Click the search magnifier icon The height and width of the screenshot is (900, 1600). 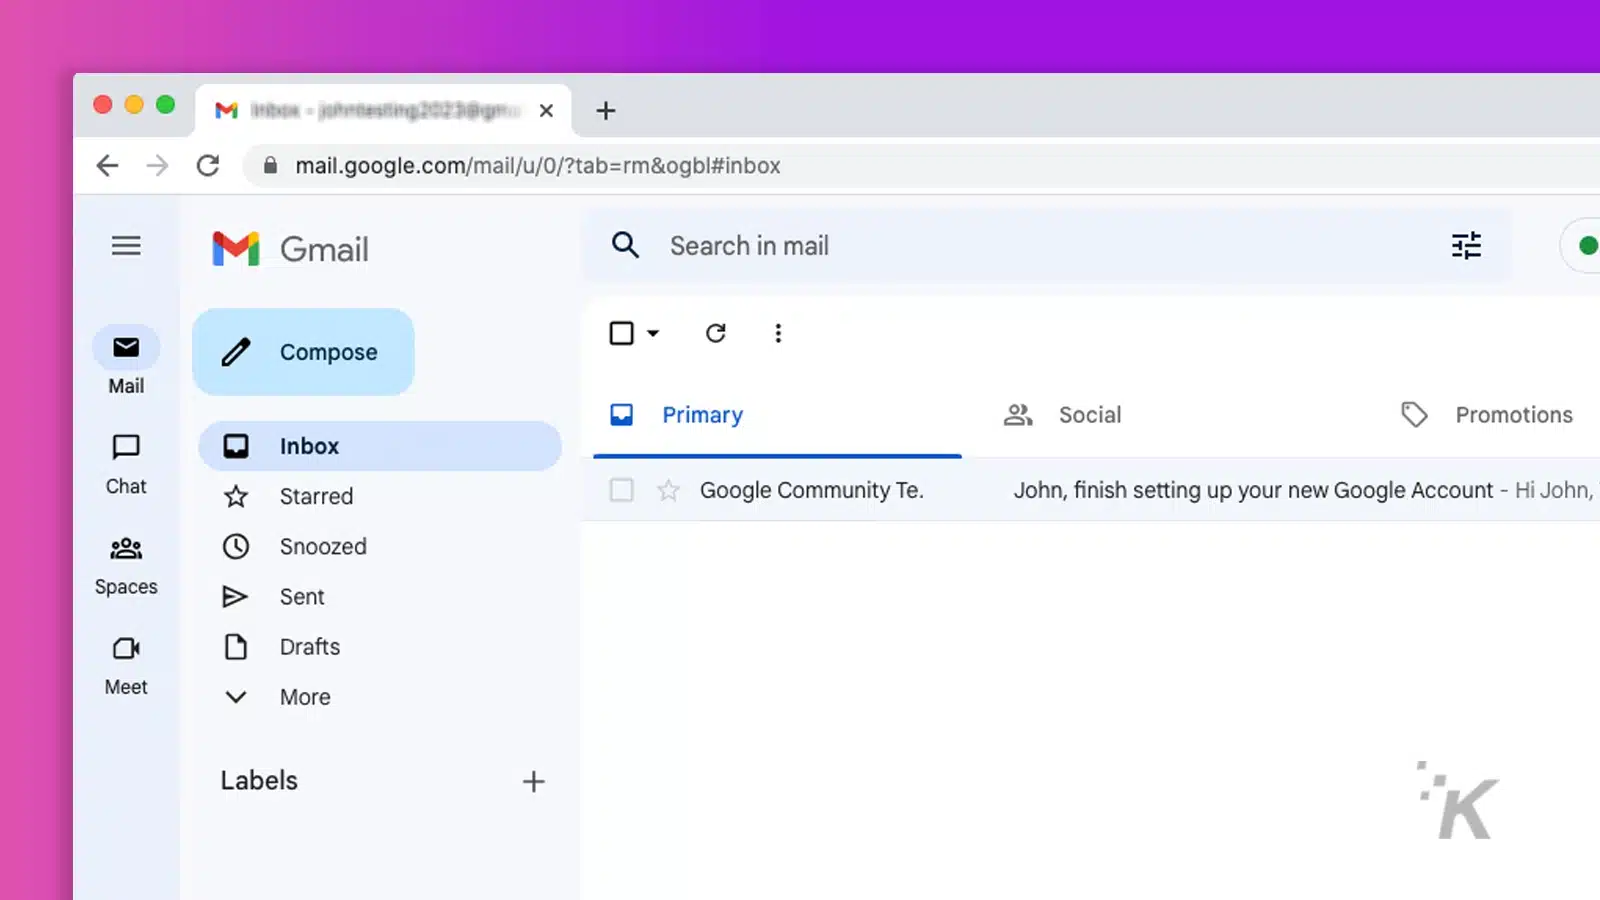(x=626, y=245)
